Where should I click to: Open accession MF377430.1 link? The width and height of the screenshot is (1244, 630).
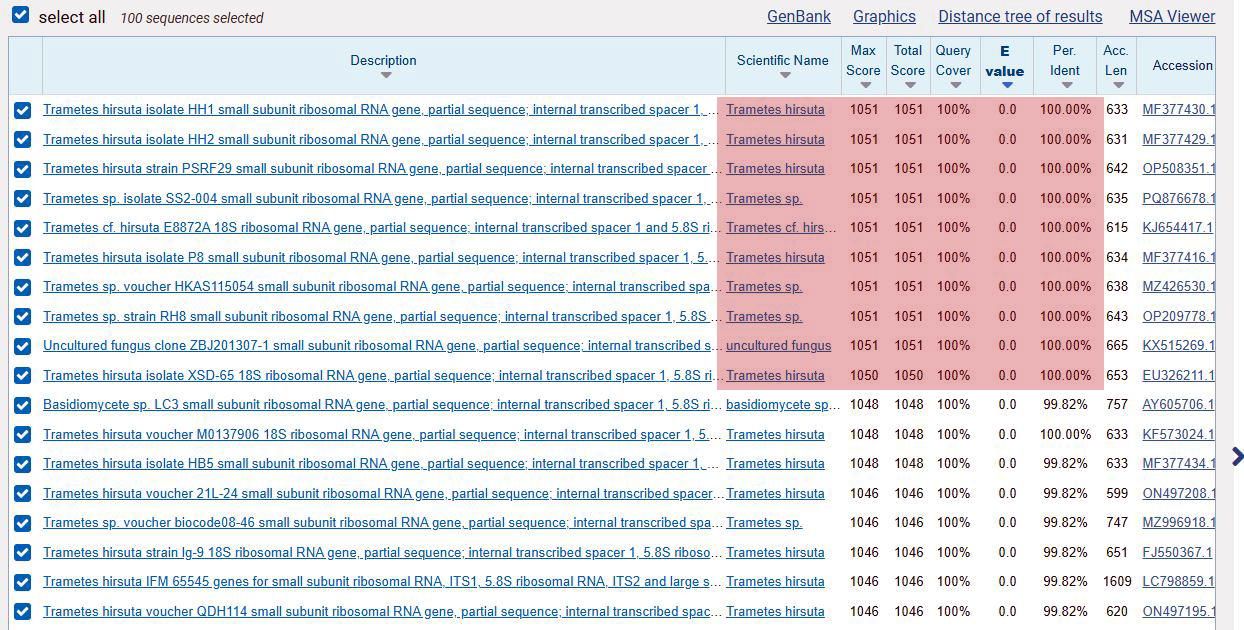coord(1179,110)
